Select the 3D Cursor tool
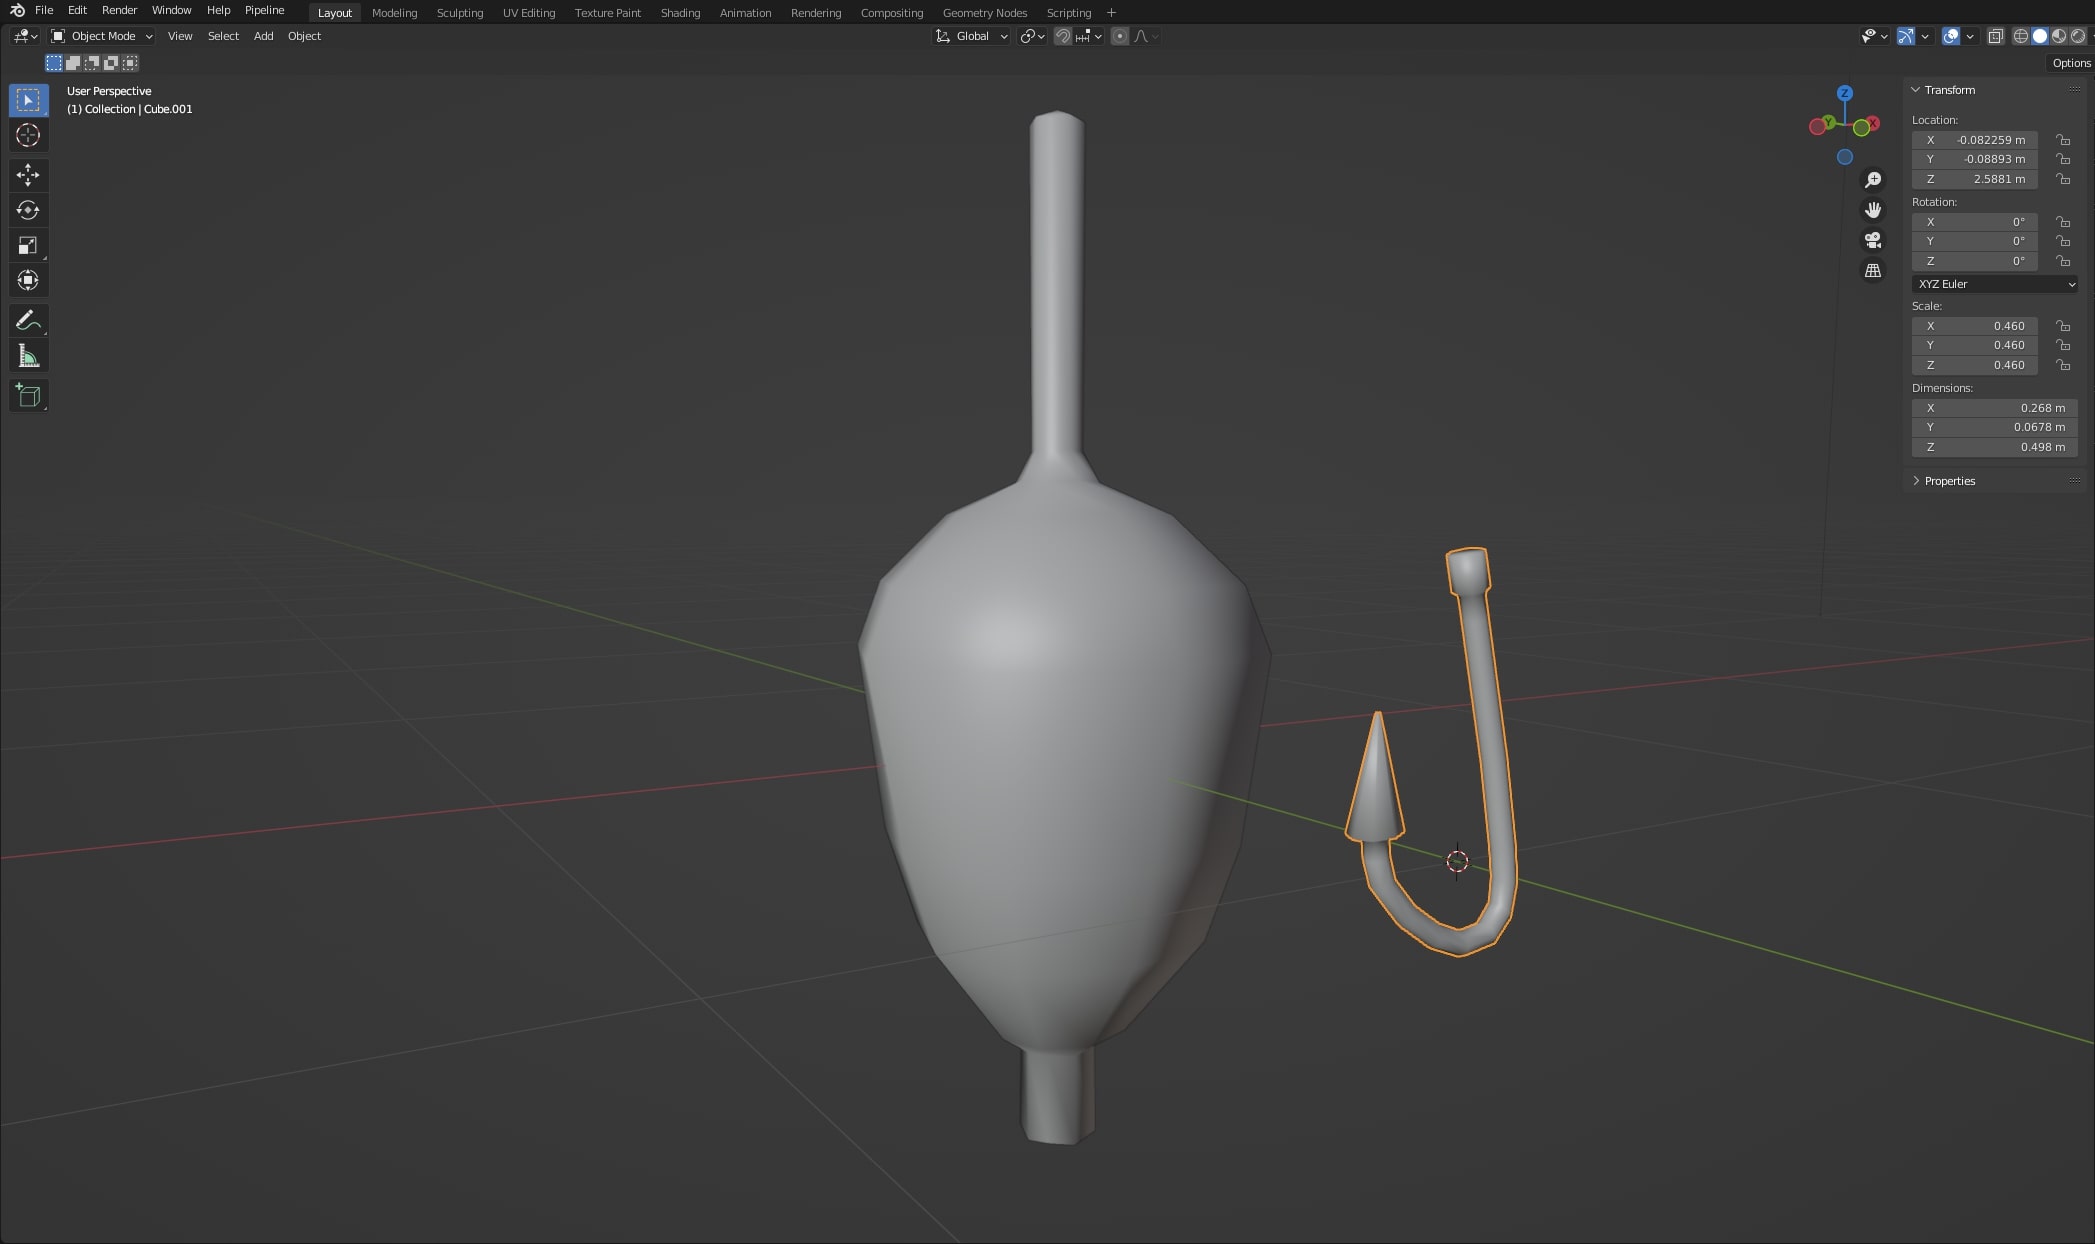The image size is (2095, 1244). 28,135
